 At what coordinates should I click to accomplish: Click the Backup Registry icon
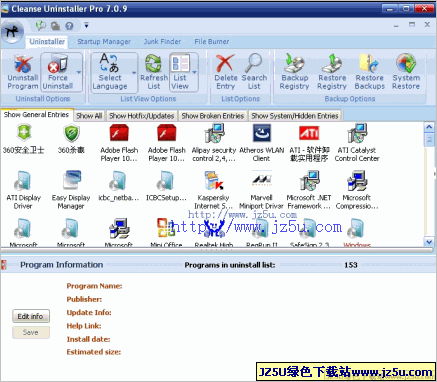click(294, 63)
